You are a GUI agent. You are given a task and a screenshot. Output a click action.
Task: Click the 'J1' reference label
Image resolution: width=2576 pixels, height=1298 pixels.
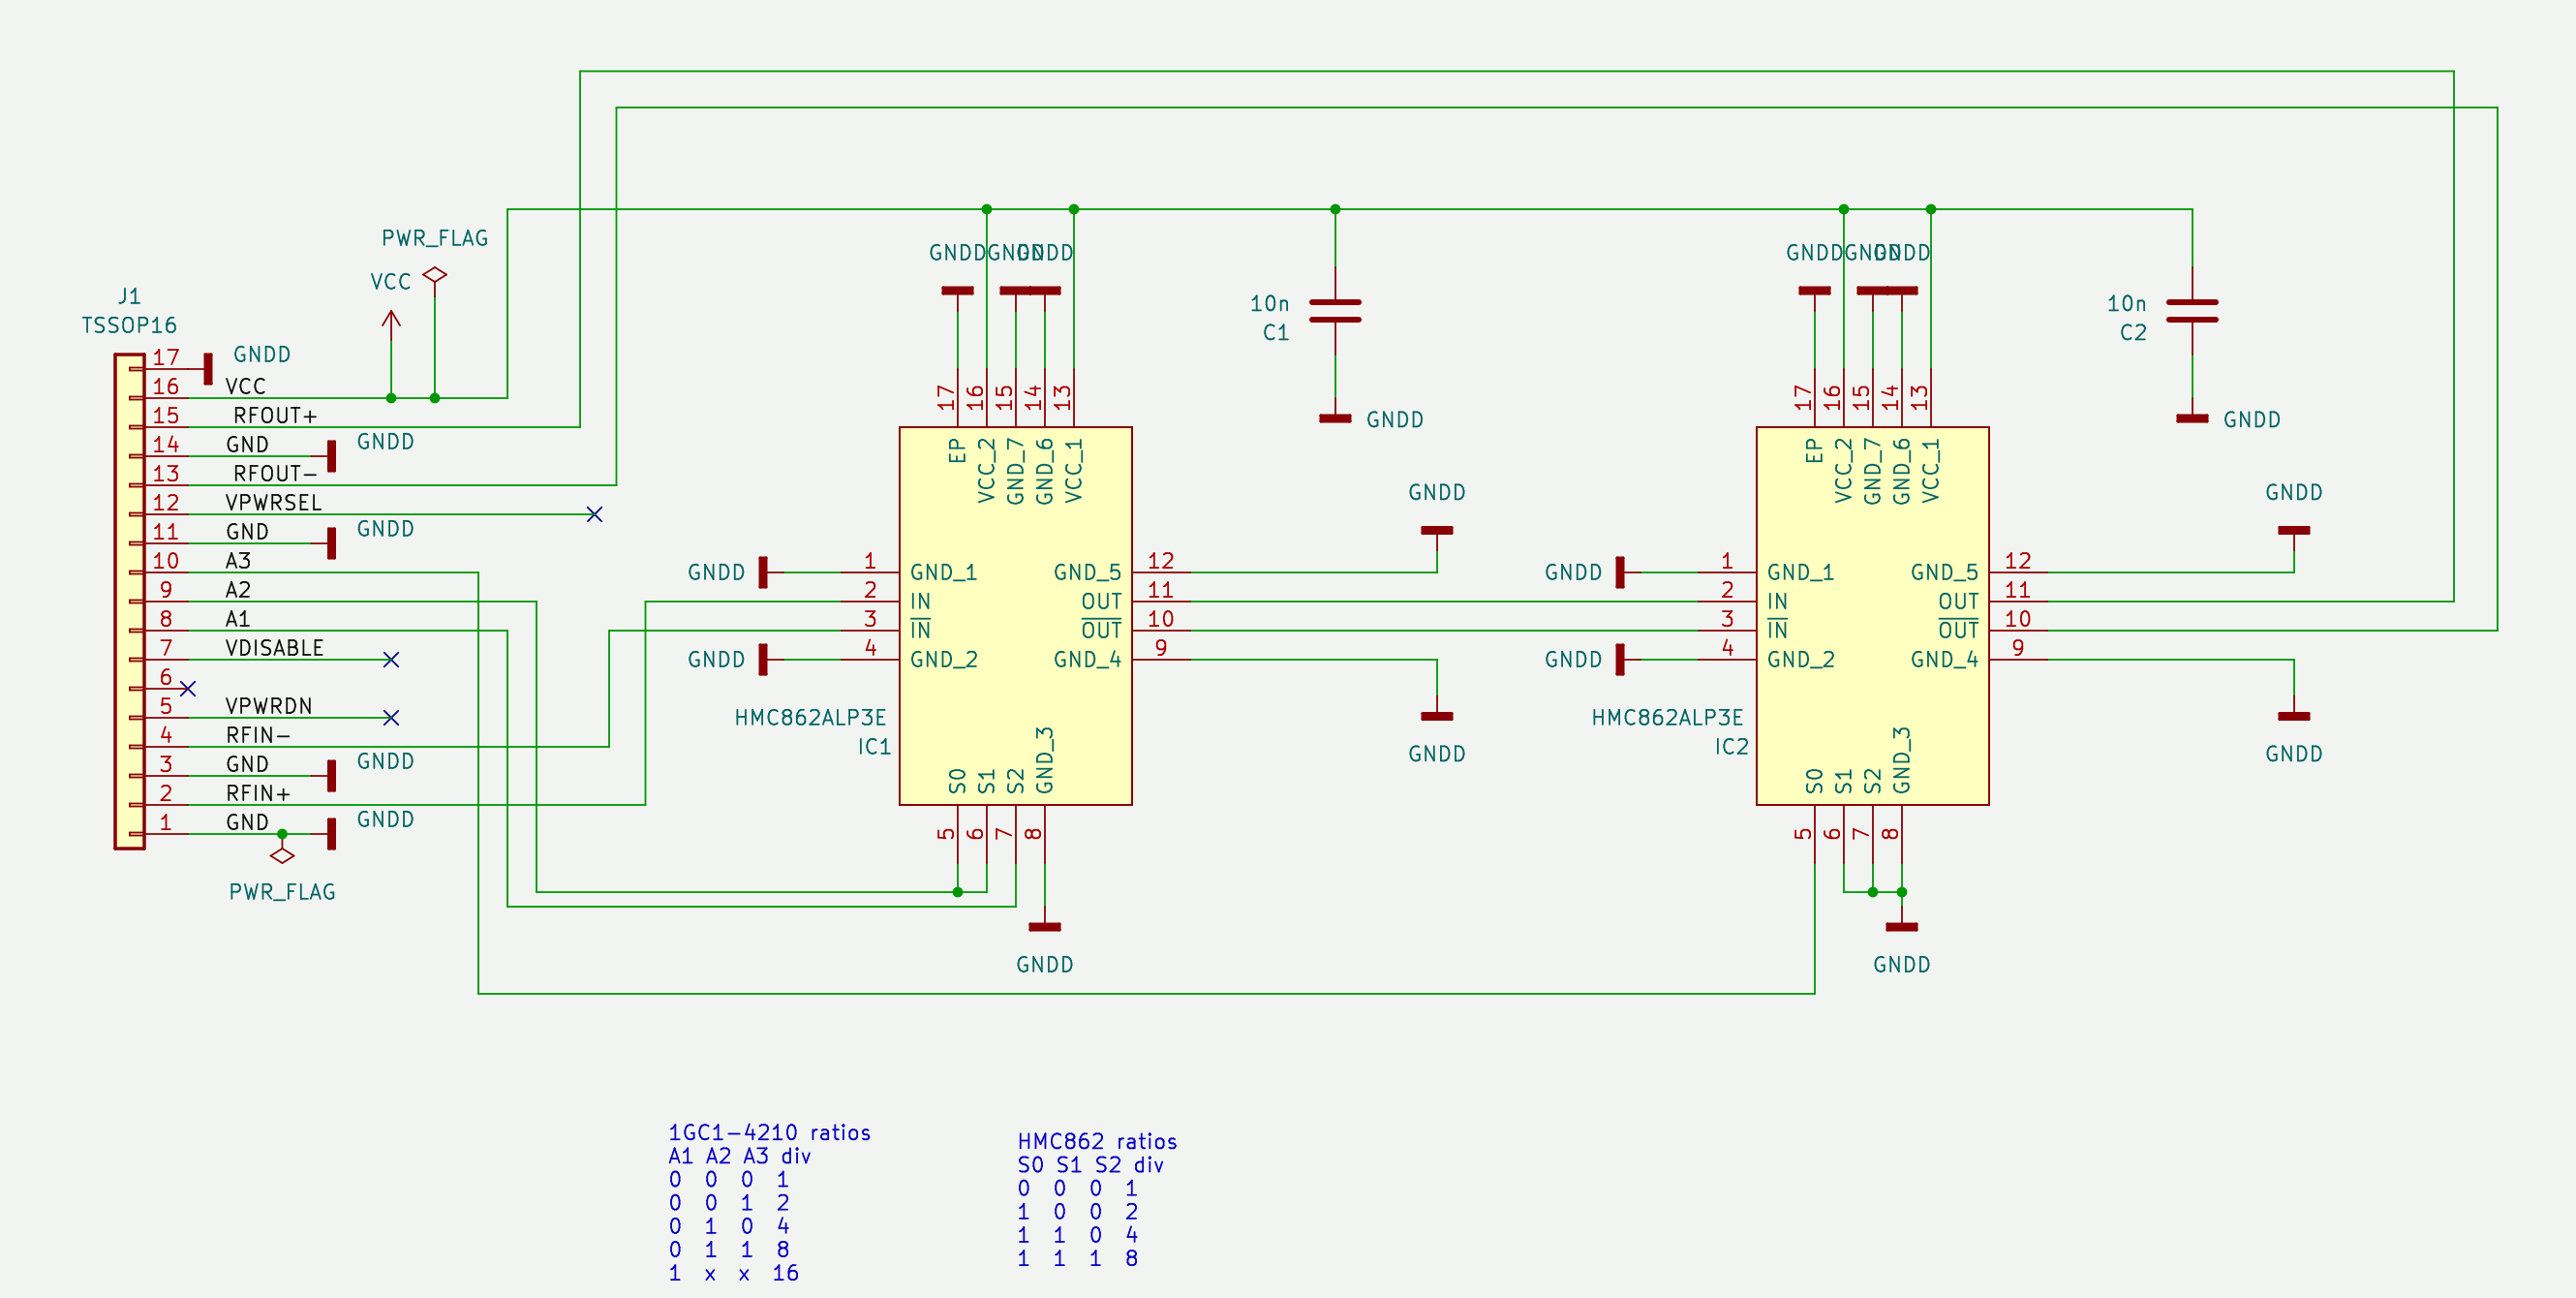point(129,297)
